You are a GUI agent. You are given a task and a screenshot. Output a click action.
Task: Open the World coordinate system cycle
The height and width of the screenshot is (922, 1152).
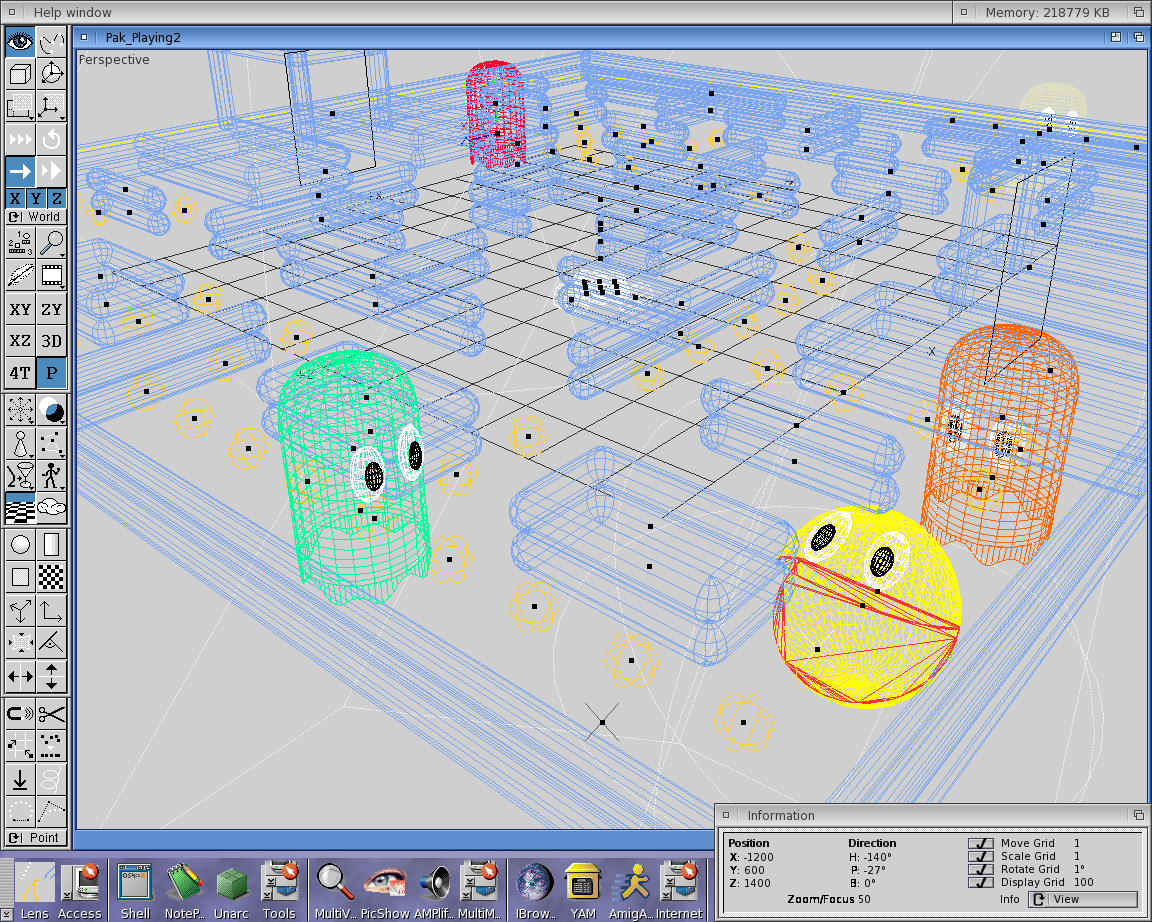click(35, 217)
